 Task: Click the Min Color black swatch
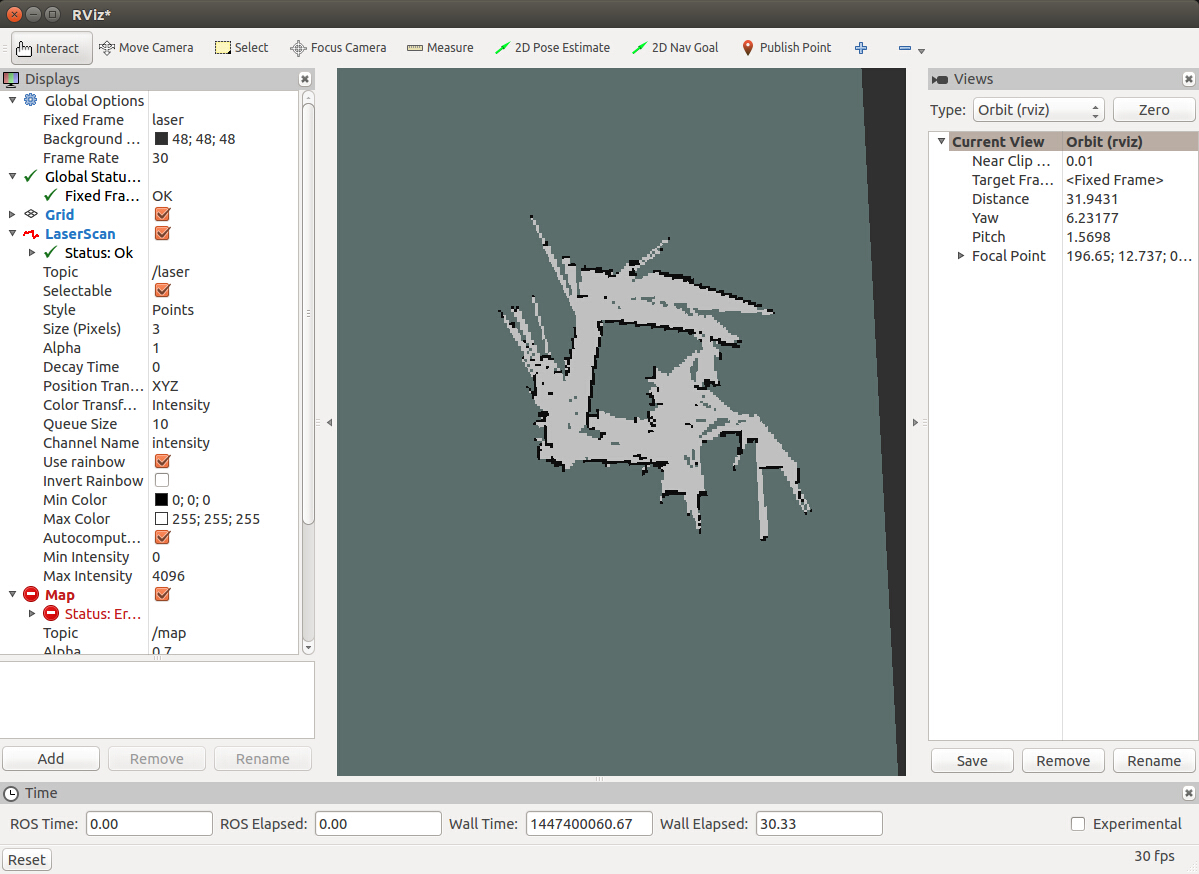(x=161, y=500)
